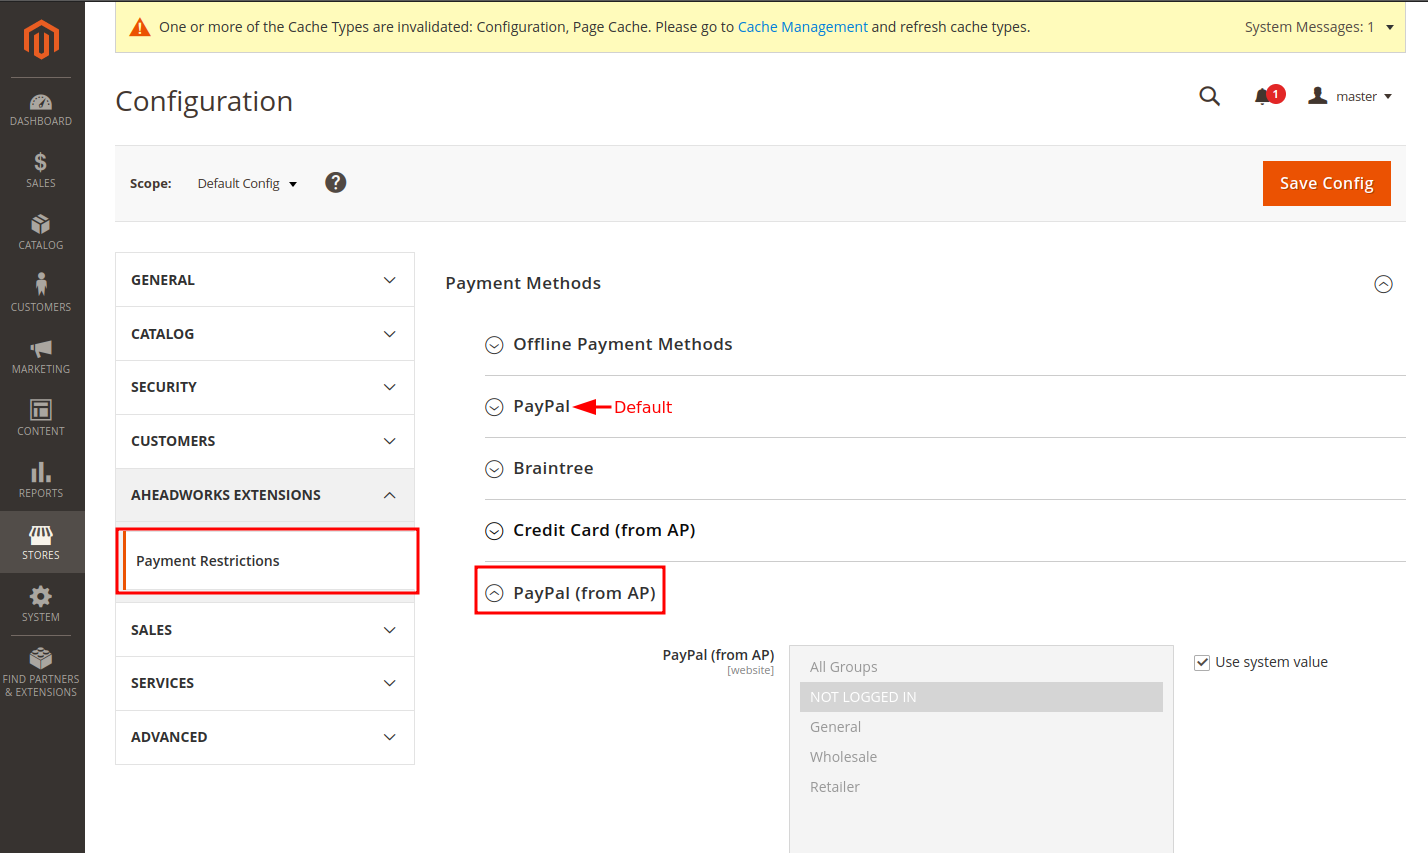Click the search magnifier icon
The width and height of the screenshot is (1428, 853).
pyautogui.click(x=1210, y=96)
